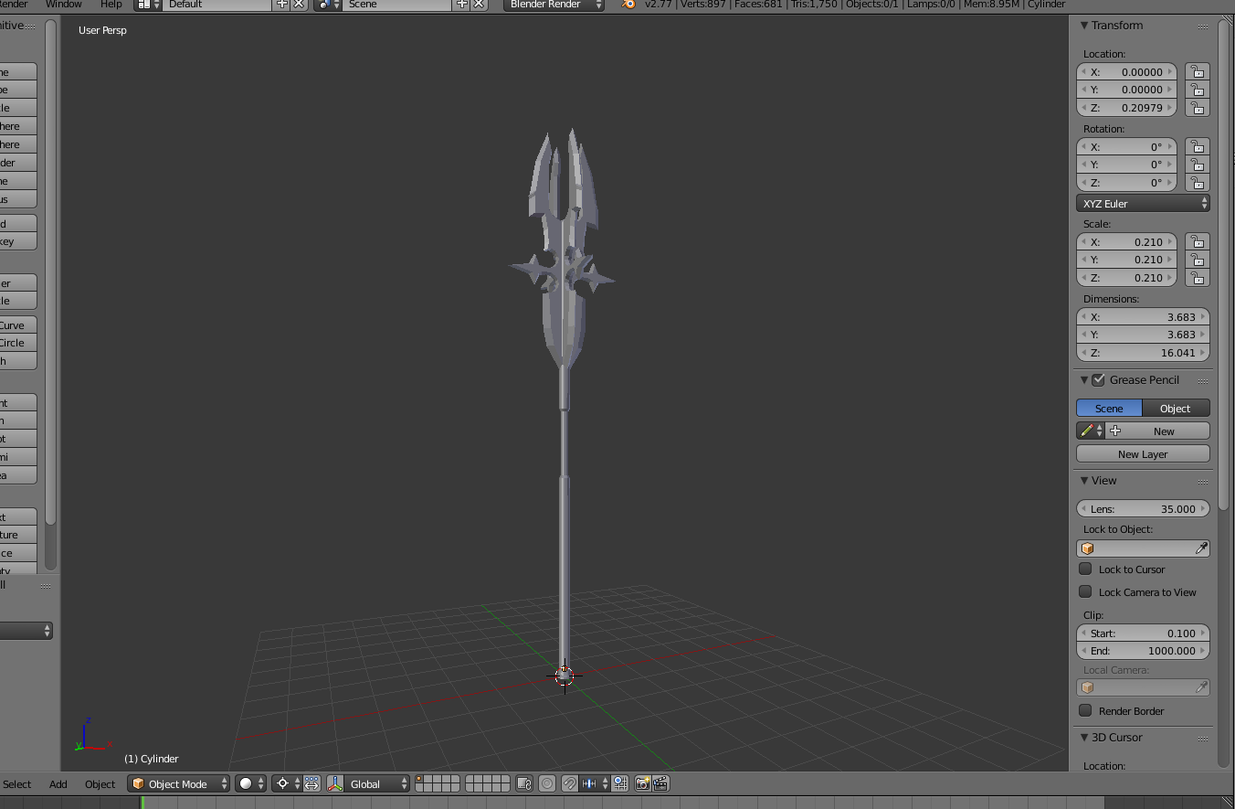Click the 3D cursor in viewport
The height and width of the screenshot is (809, 1235).
pos(564,676)
